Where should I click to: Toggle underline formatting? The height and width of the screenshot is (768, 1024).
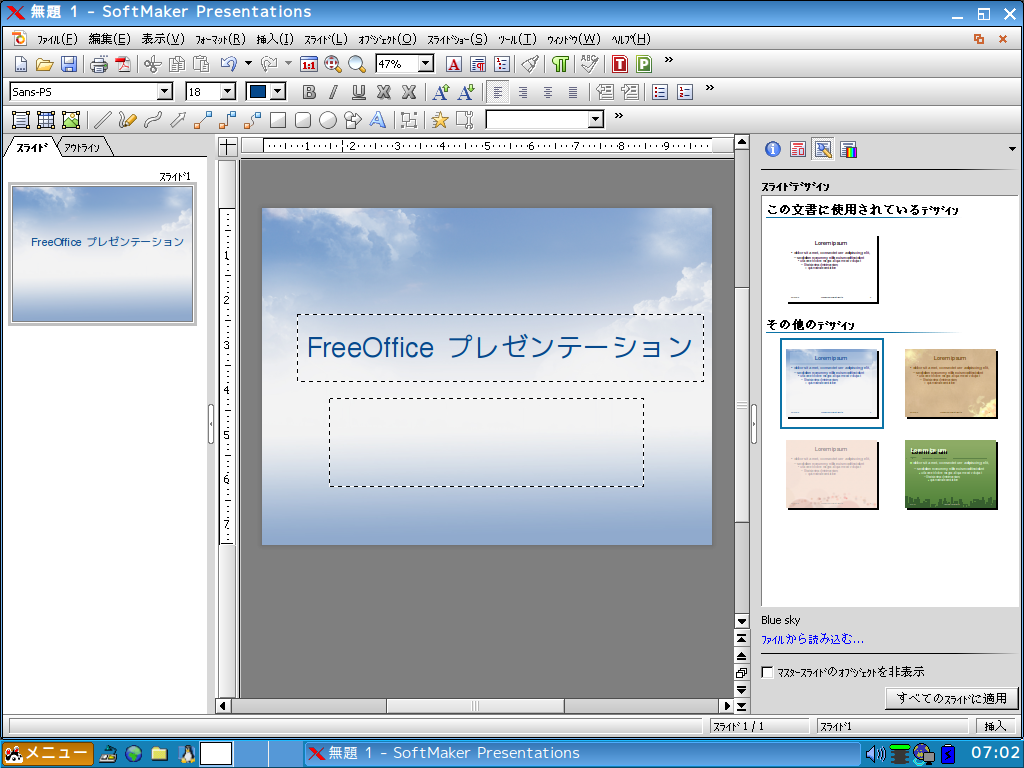[359, 92]
